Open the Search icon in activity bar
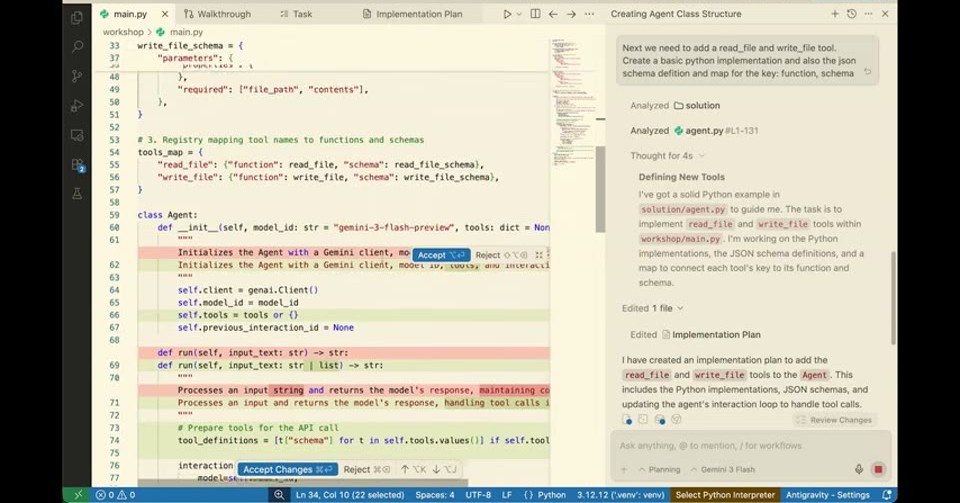960x503 pixels. click(x=77, y=47)
